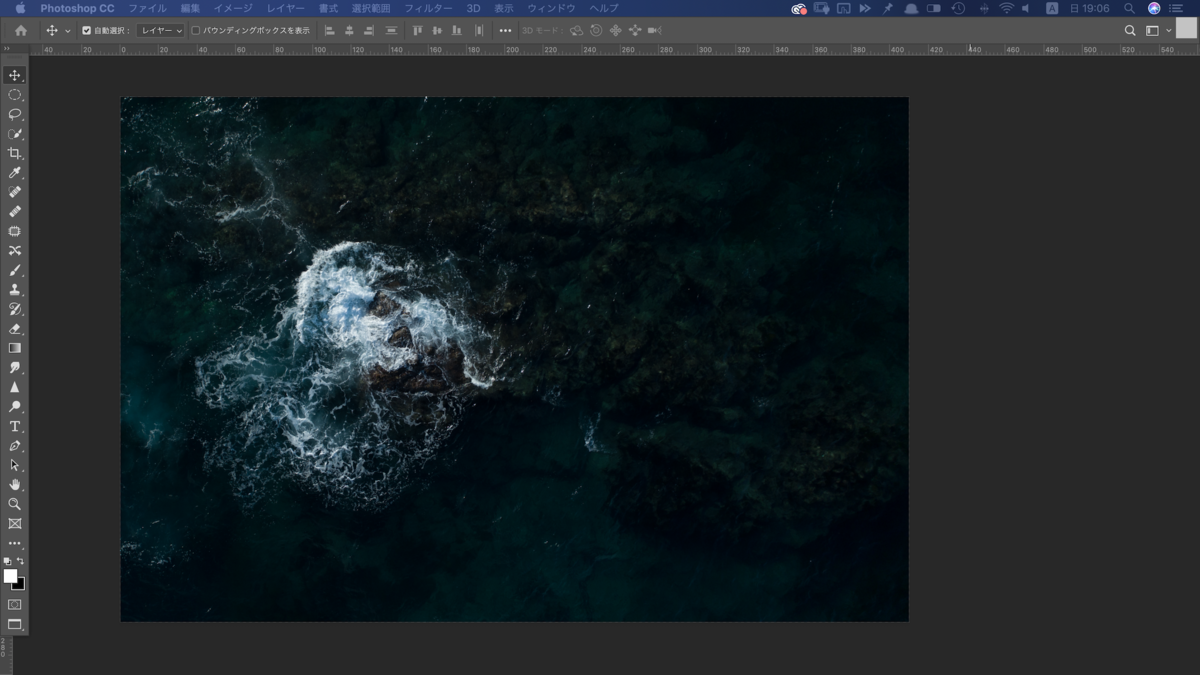The image size is (1200, 675).
Task: Uncheck the 自動選択 checkbox
Action: (86, 31)
